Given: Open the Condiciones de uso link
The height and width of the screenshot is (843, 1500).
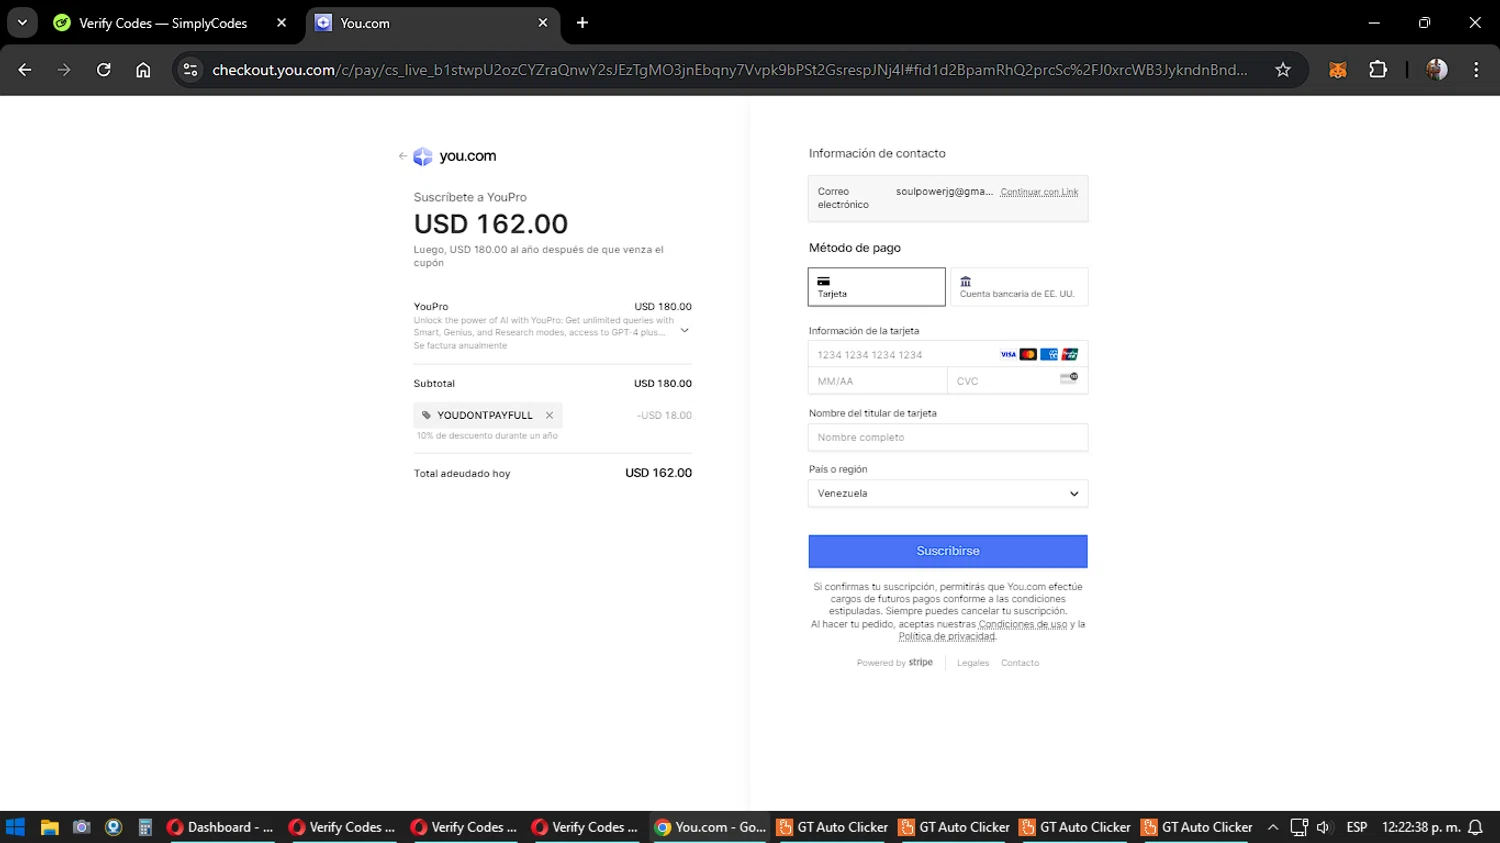Looking at the screenshot, I should point(1022,624).
